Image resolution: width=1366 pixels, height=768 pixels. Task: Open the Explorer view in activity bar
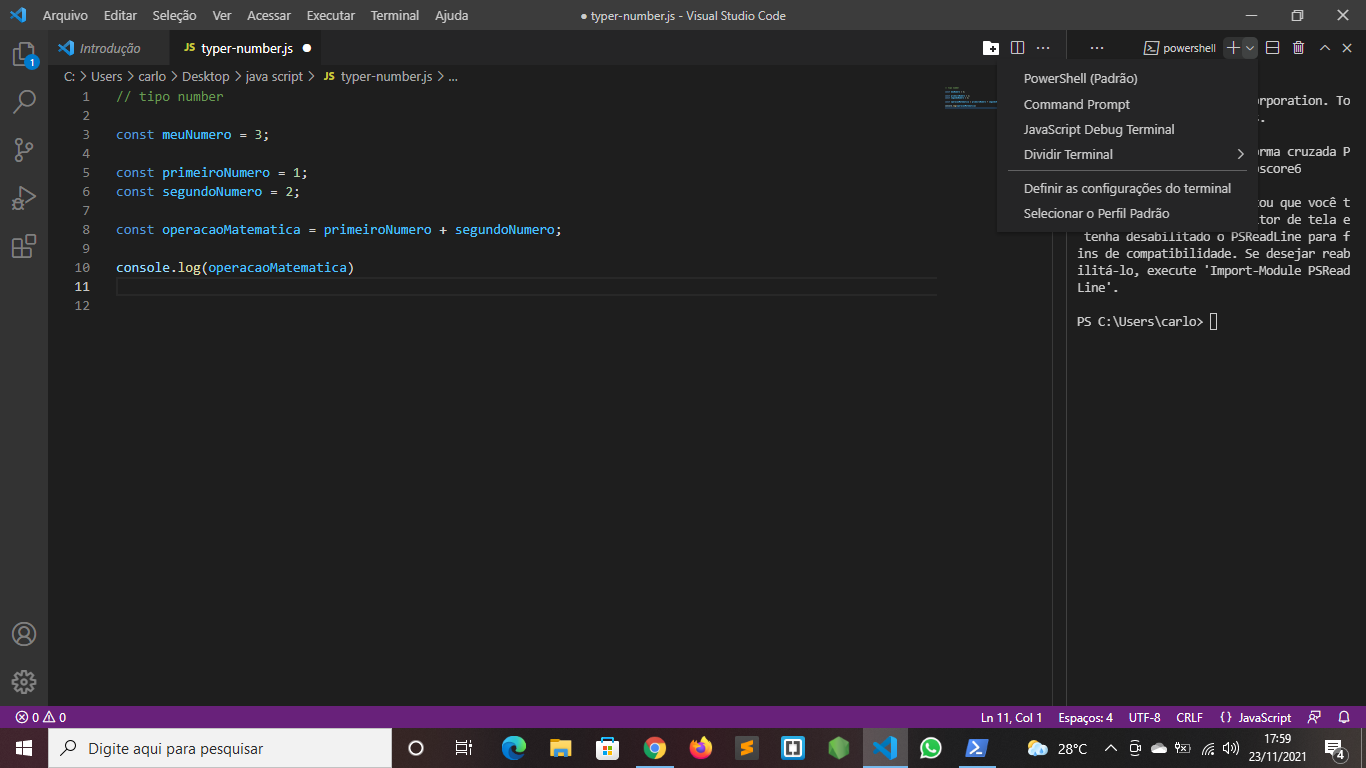coord(24,55)
